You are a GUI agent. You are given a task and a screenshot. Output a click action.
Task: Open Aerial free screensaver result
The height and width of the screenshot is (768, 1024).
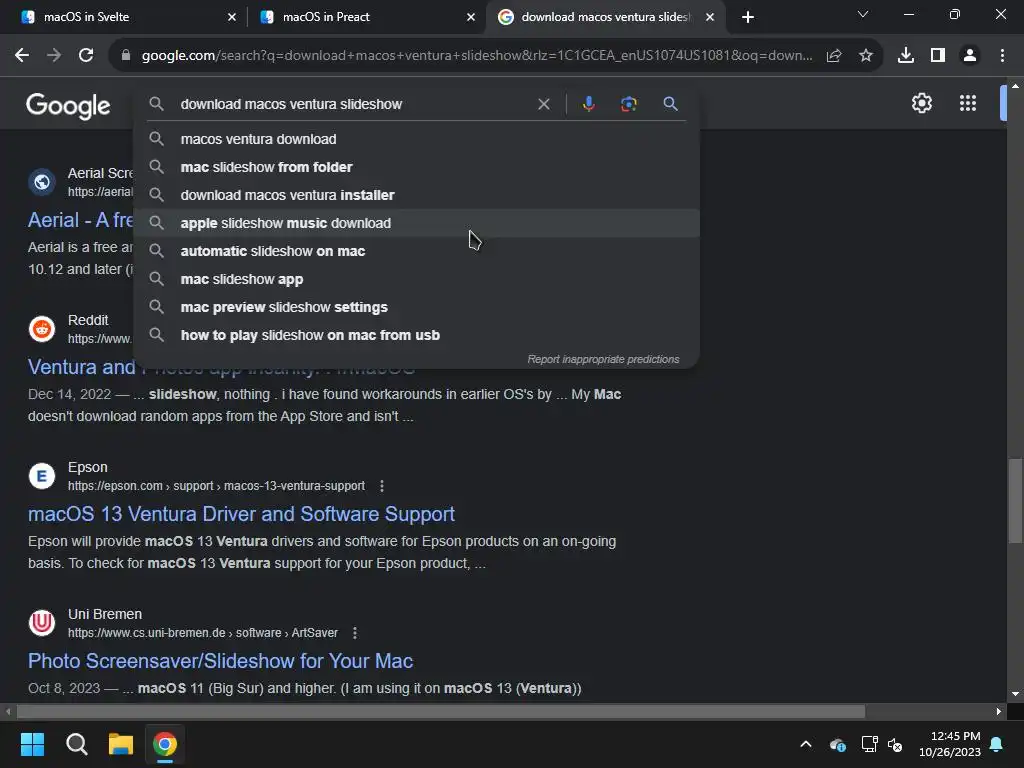[x=80, y=220]
